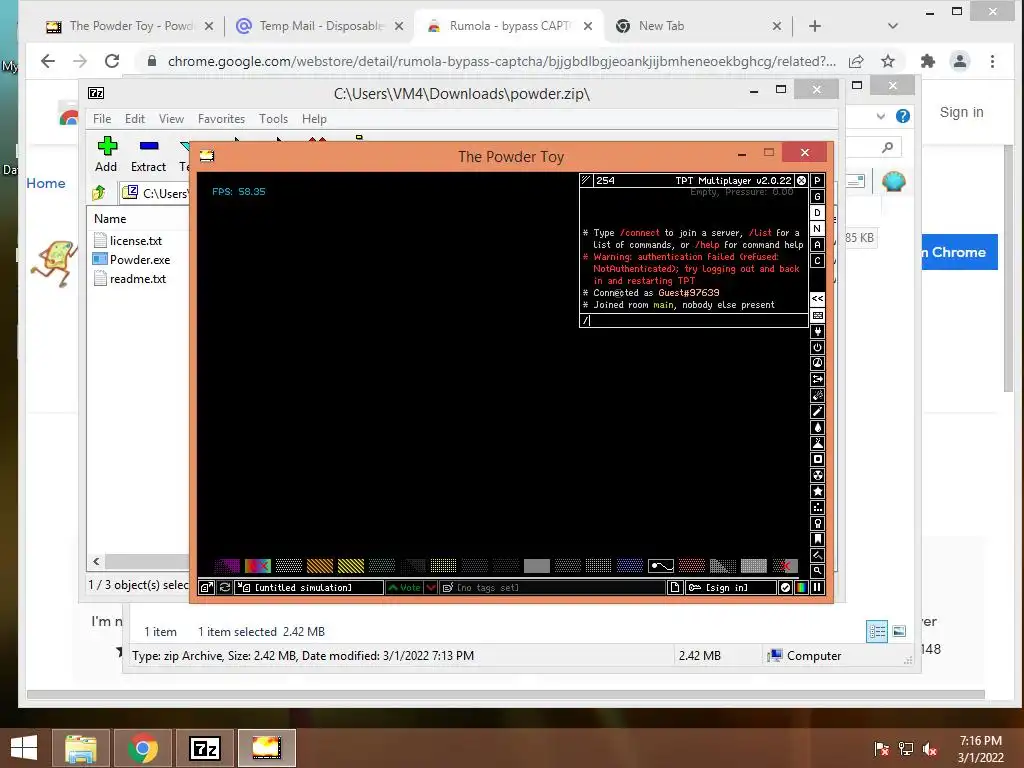
Task: Click the Add icon in 7-Zip
Action: point(106,155)
